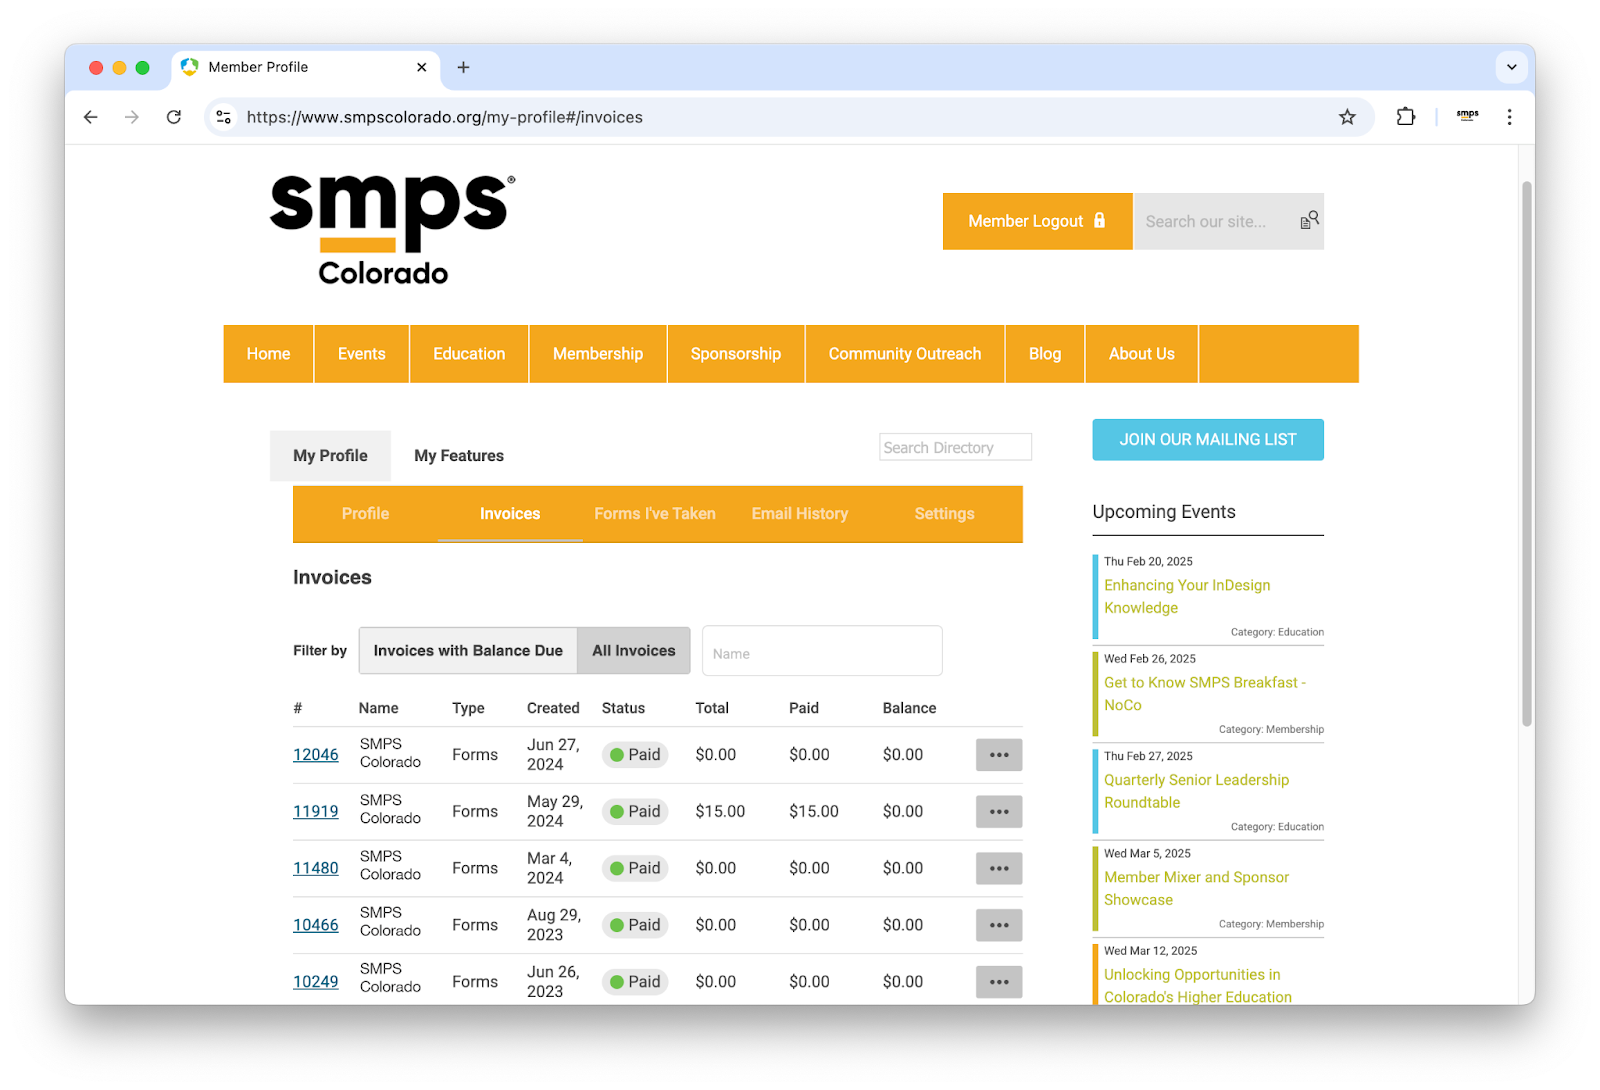
Task: Click the site search magnifier icon
Action: 1309,221
